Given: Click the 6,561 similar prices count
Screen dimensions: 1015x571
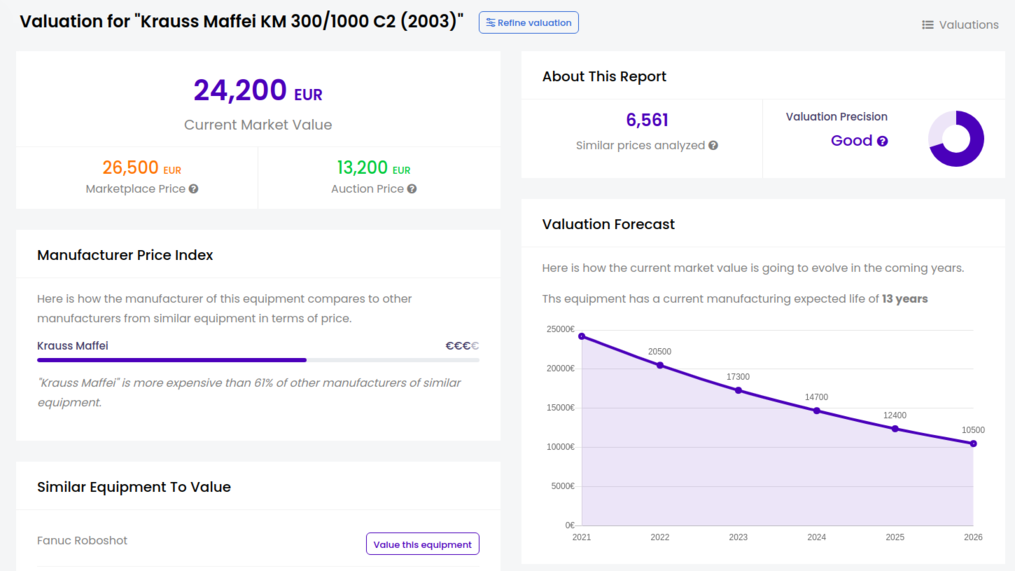Looking at the screenshot, I should [x=647, y=120].
